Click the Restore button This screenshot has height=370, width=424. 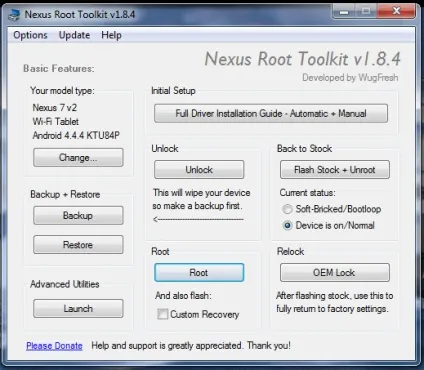pos(78,245)
